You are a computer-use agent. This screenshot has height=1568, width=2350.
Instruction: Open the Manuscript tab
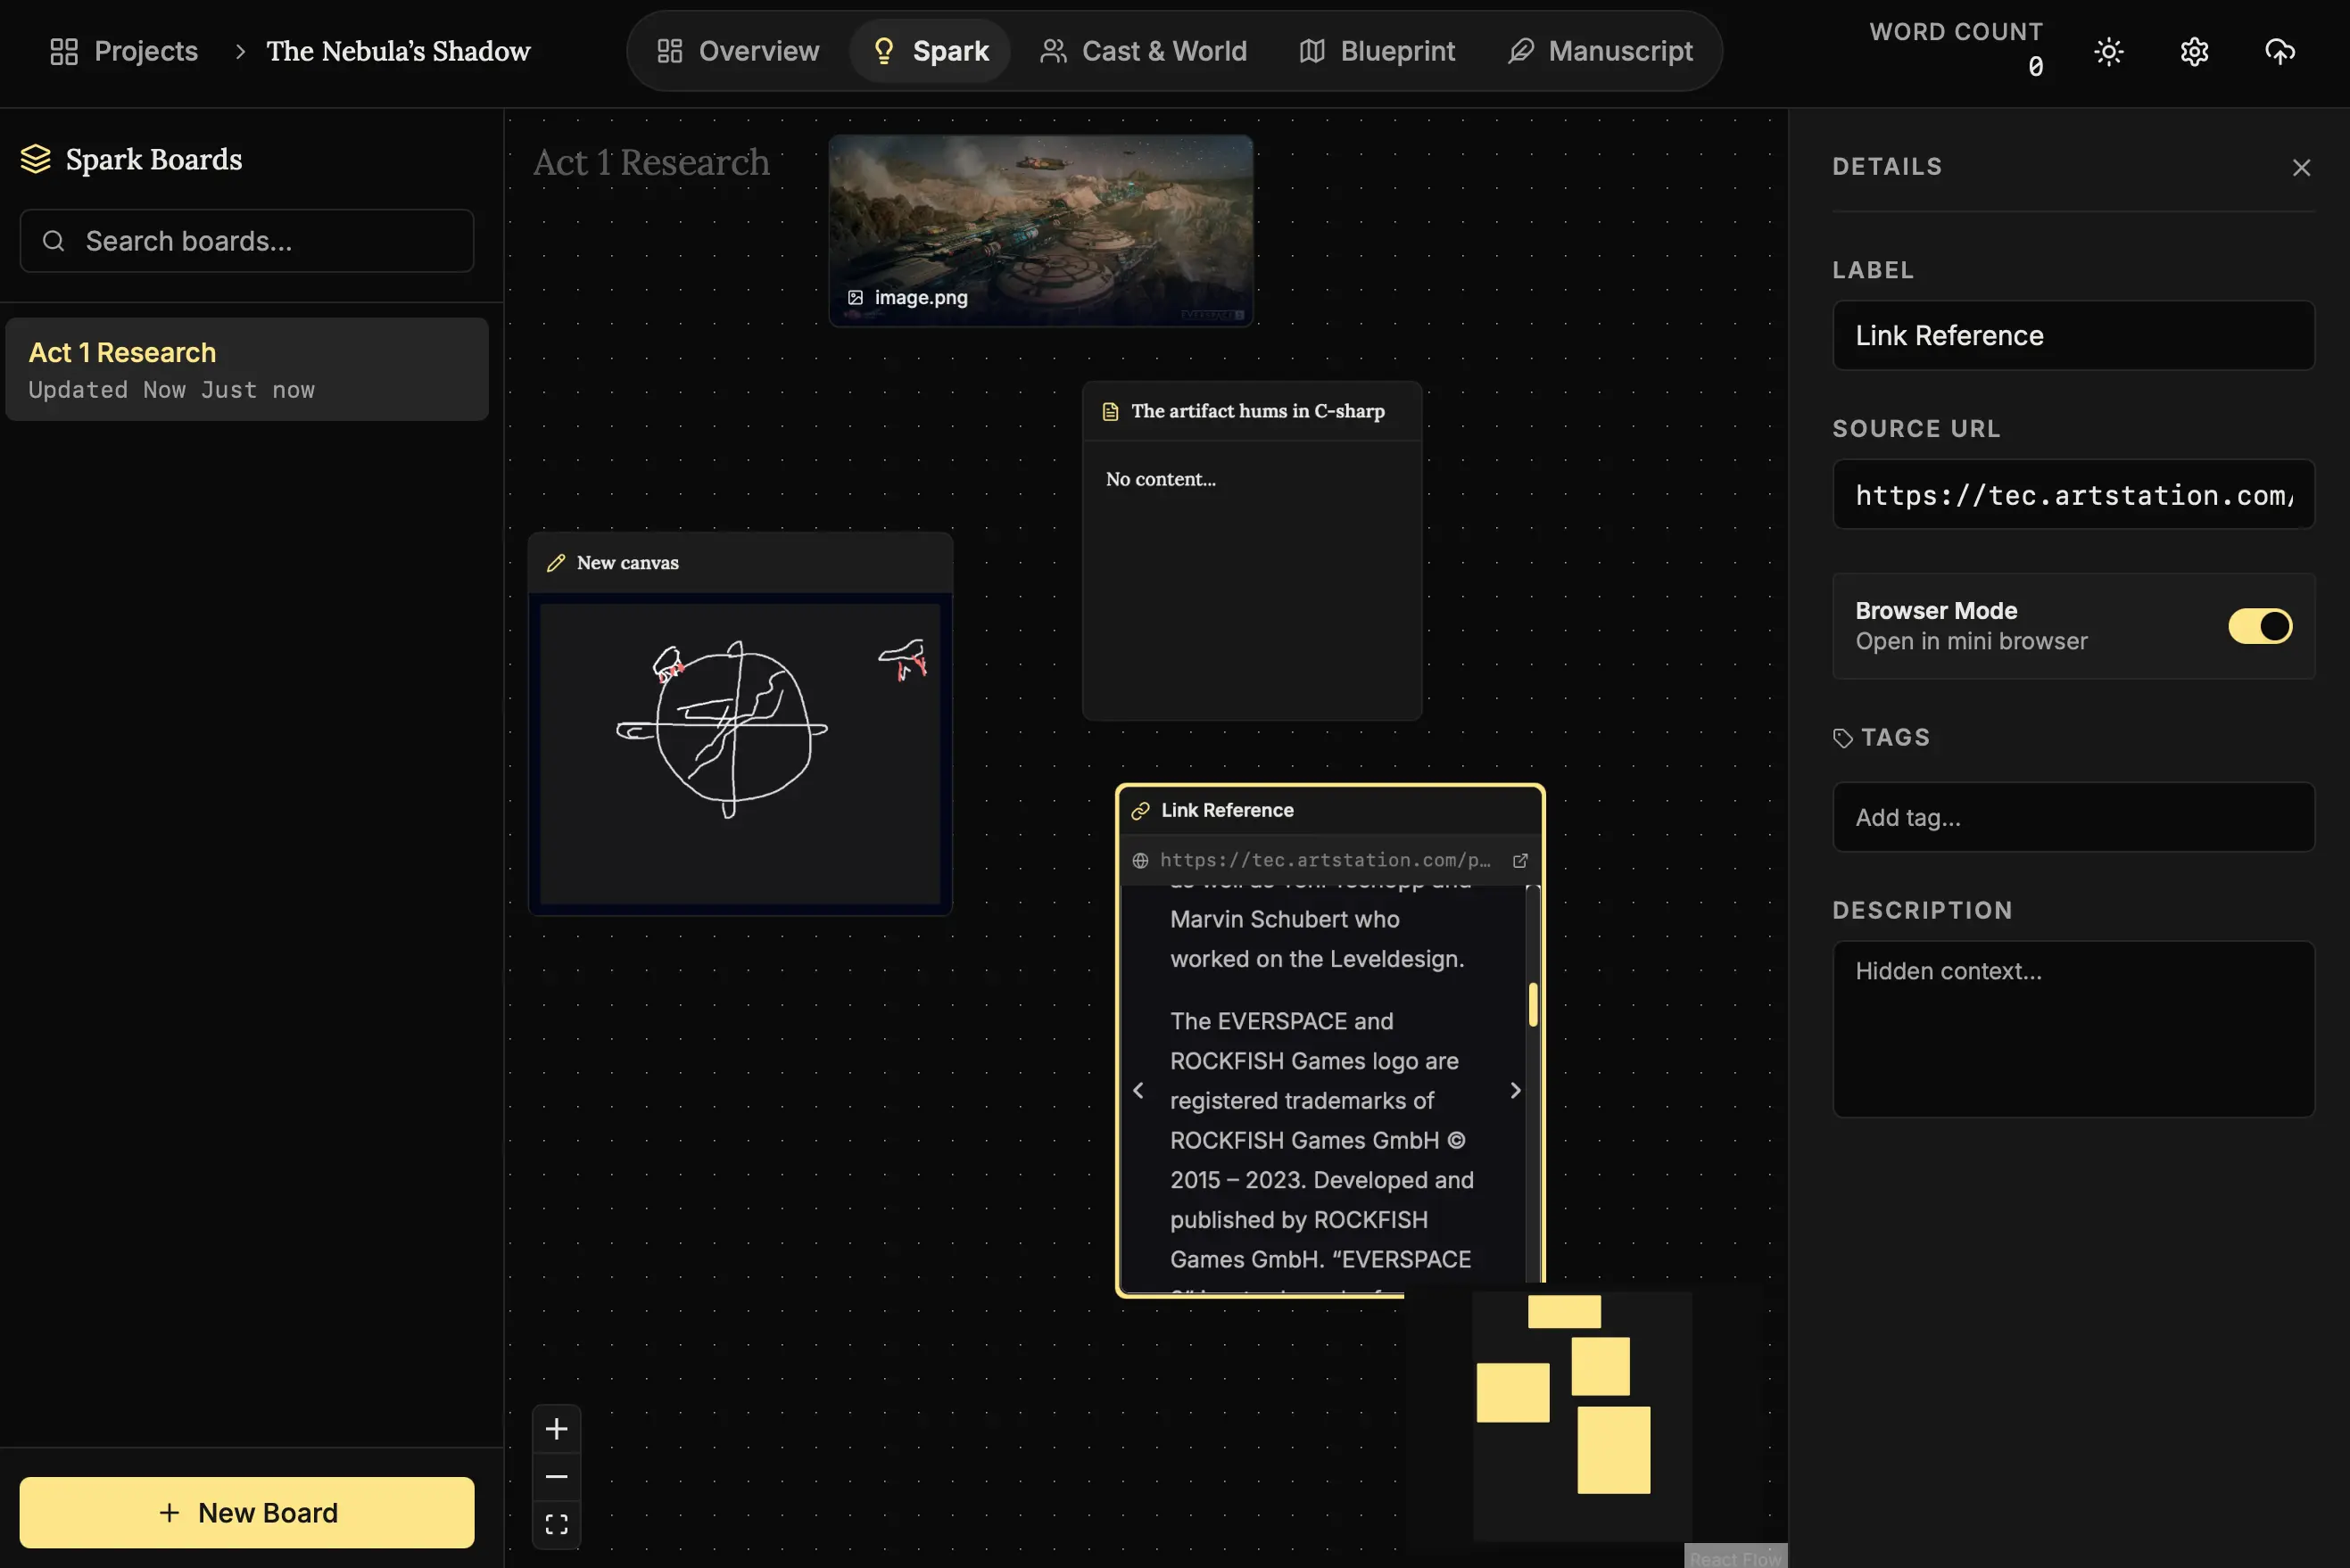pos(1599,51)
